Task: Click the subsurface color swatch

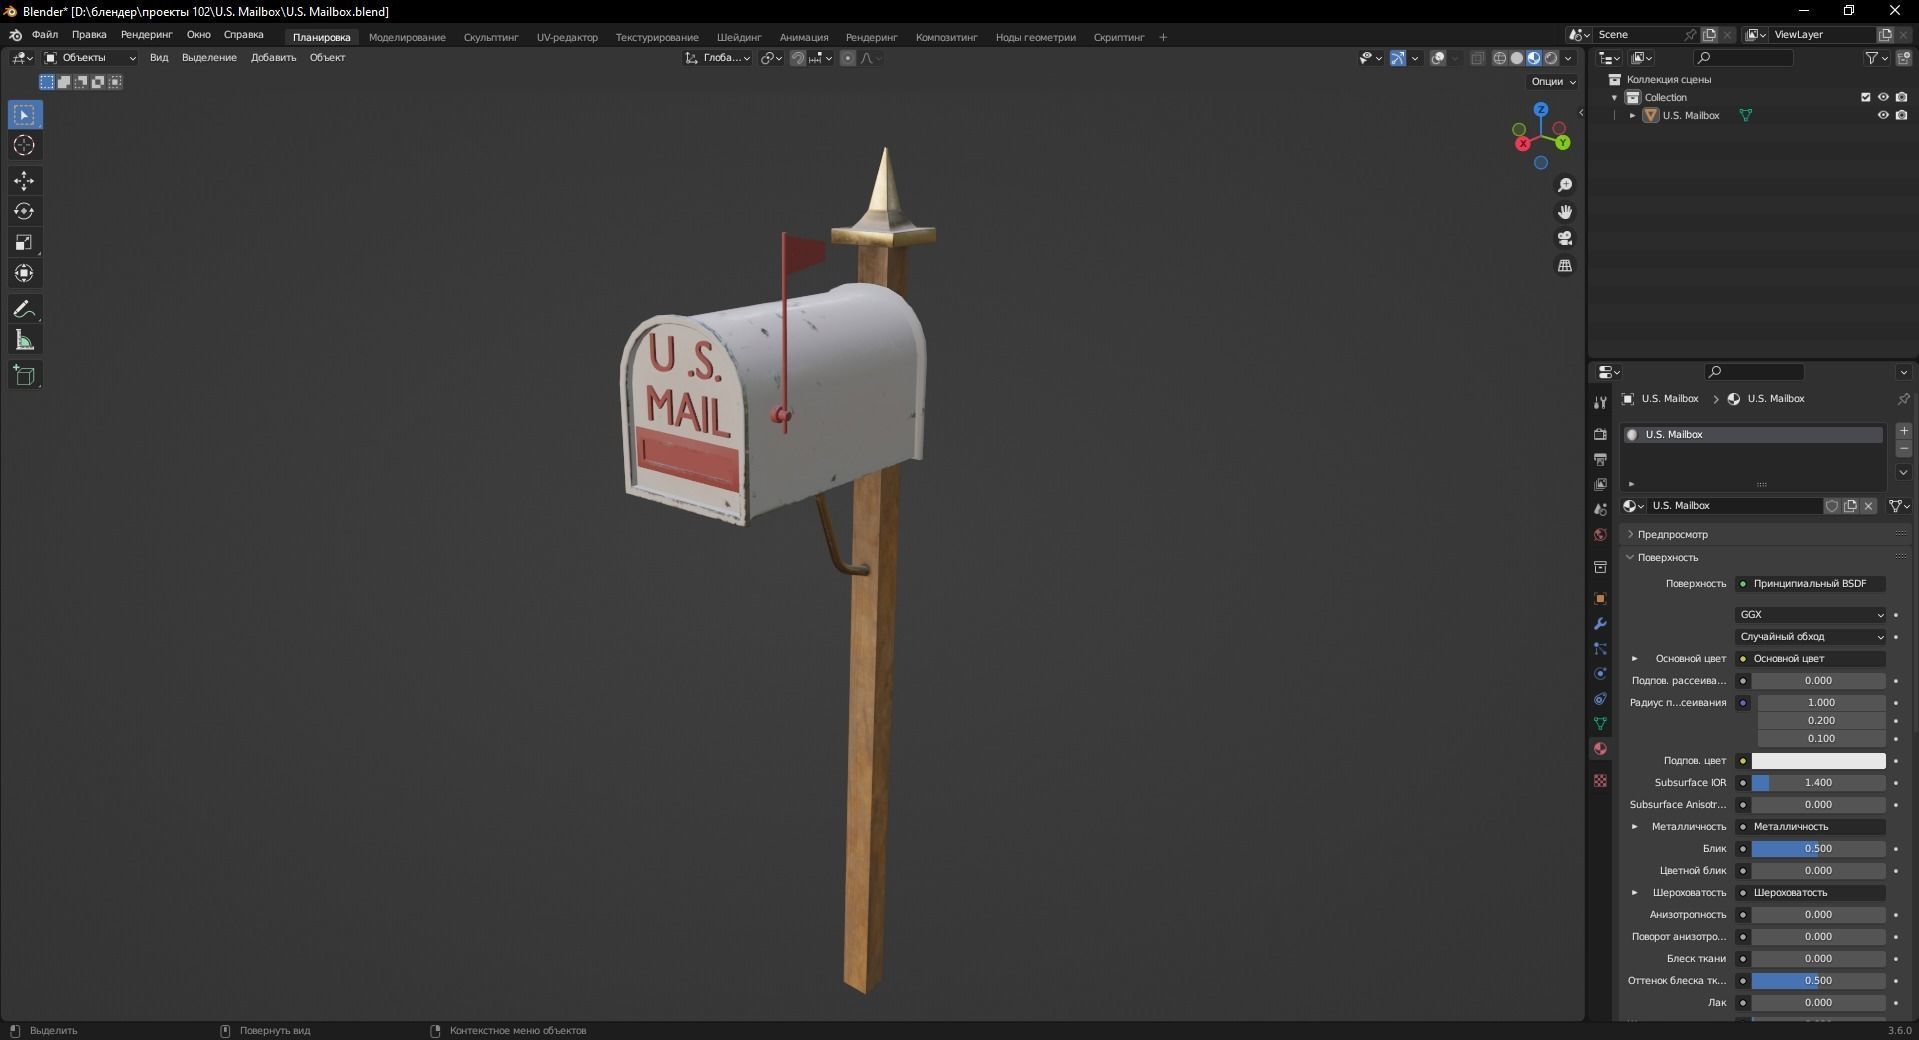Action: pyautogui.click(x=1818, y=761)
